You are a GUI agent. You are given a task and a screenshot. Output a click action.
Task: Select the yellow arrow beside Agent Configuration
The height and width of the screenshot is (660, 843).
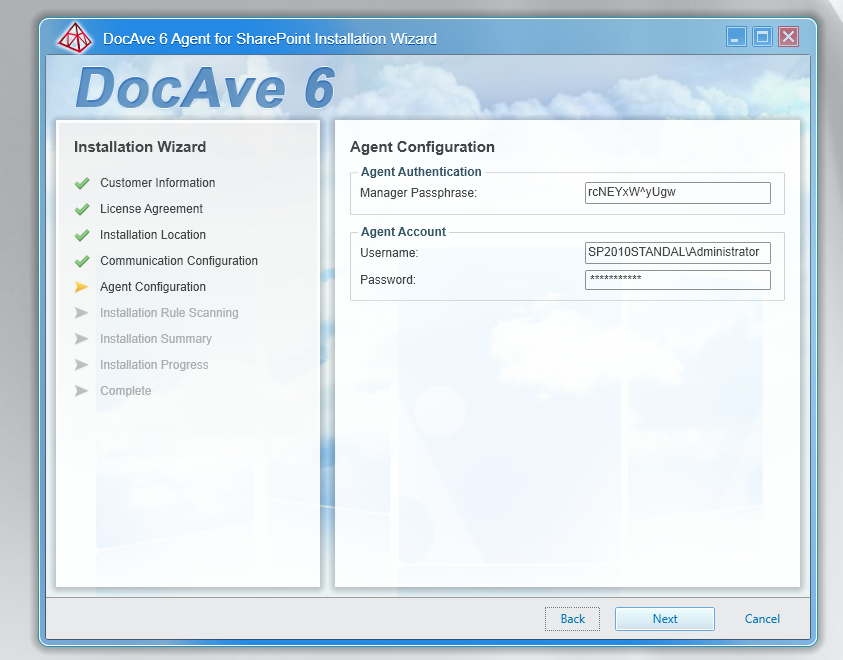click(x=83, y=287)
